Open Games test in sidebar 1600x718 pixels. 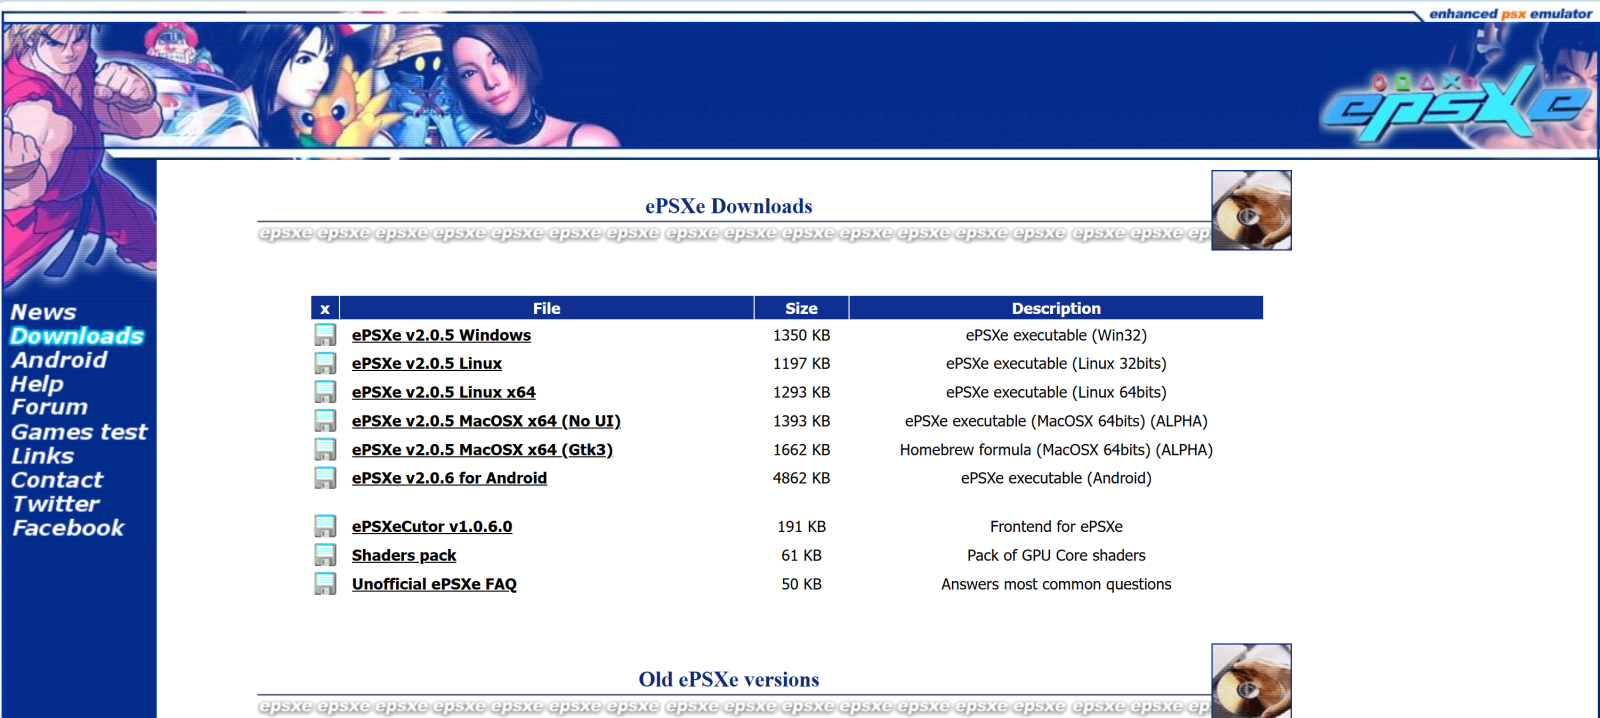(79, 432)
